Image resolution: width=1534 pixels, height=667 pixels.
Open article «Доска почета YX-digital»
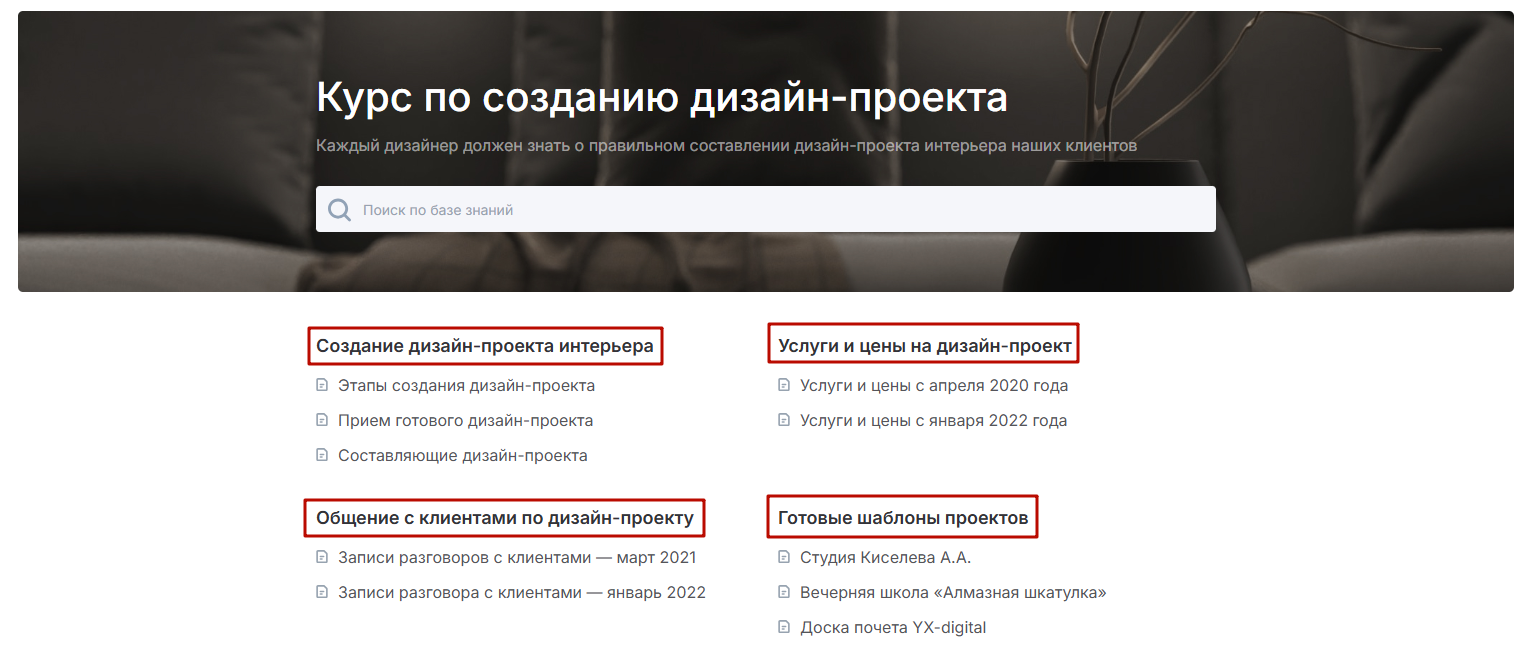pyautogui.click(x=893, y=627)
